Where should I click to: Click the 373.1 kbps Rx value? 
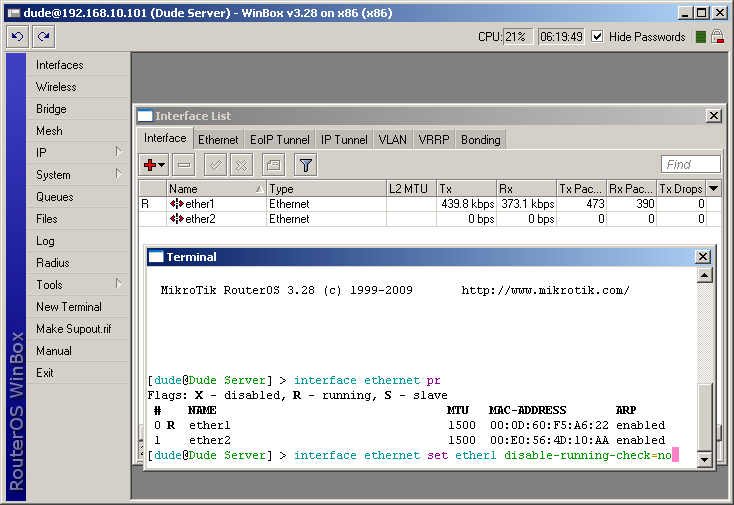[x=528, y=204]
